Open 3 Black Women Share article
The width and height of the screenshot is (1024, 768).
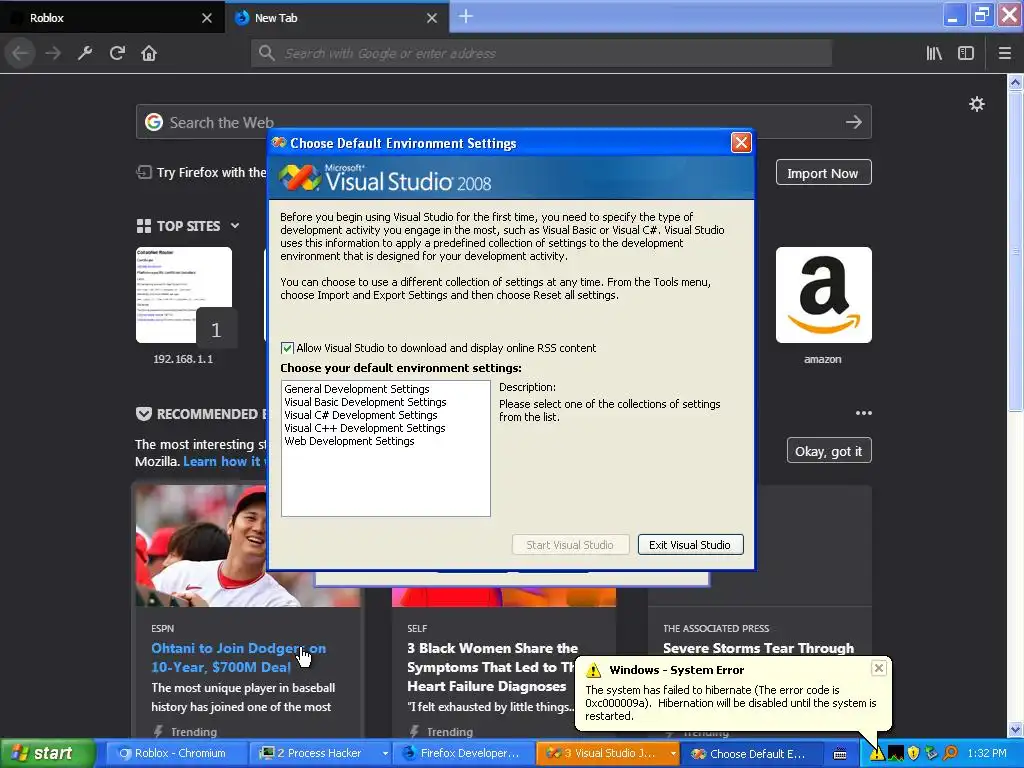click(x=492, y=667)
